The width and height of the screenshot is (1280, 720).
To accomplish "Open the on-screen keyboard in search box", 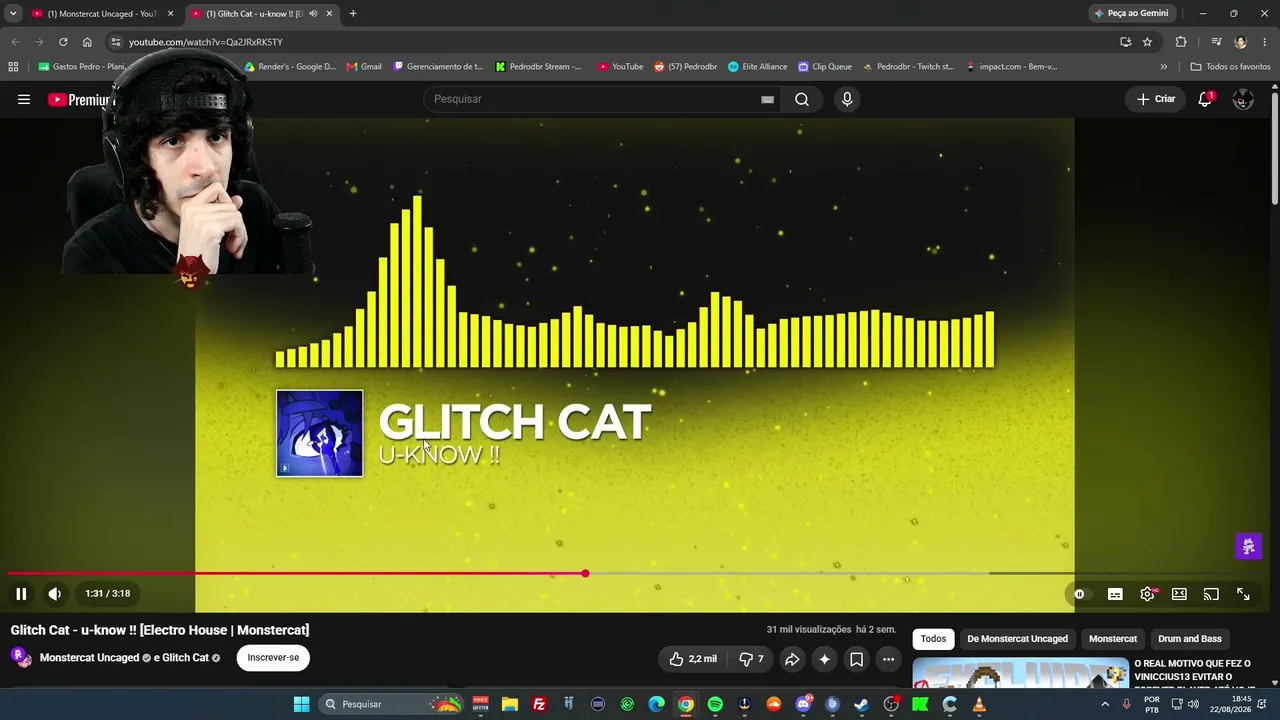I will pyautogui.click(x=767, y=99).
